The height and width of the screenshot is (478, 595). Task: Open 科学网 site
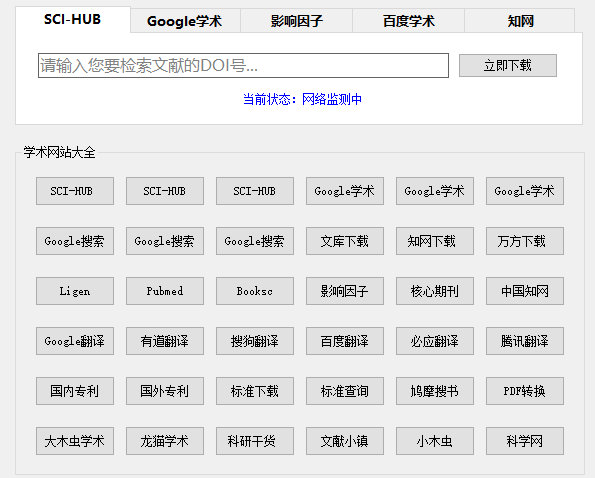[x=524, y=442]
